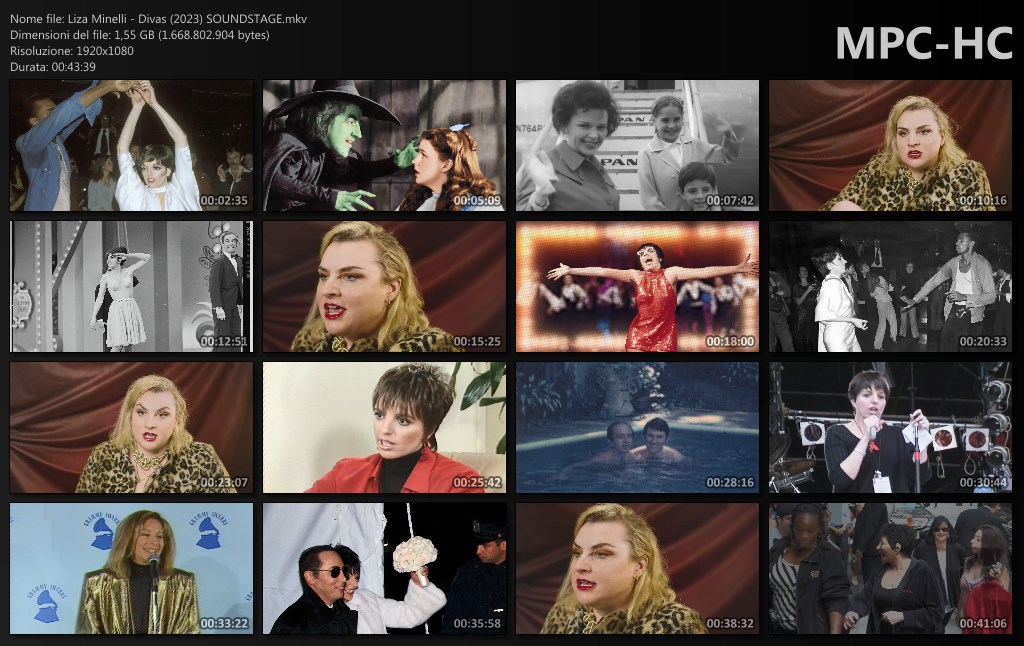Click the microphone stage thumbnail at 00:30:44
Image resolution: width=1024 pixels, height=646 pixels.
coord(890,428)
